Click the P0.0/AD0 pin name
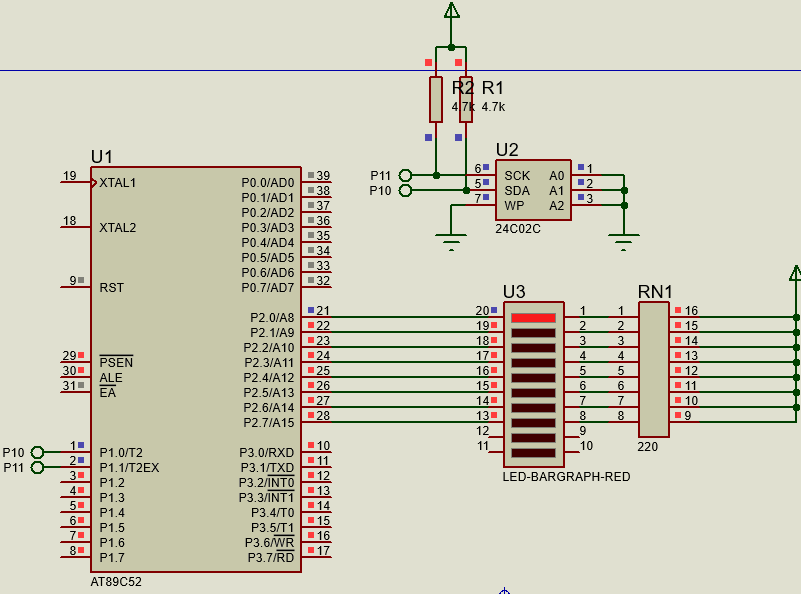The height and width of the screenshot is (594, 801). tap(268, 183)
